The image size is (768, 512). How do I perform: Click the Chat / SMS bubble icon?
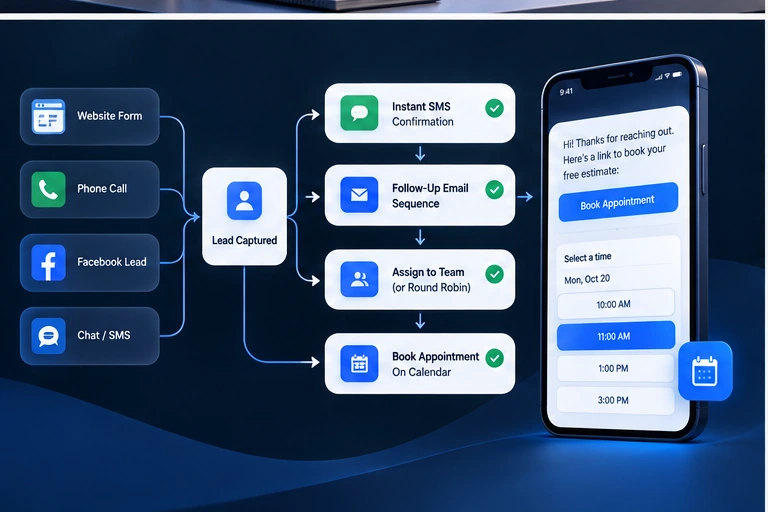48,336
